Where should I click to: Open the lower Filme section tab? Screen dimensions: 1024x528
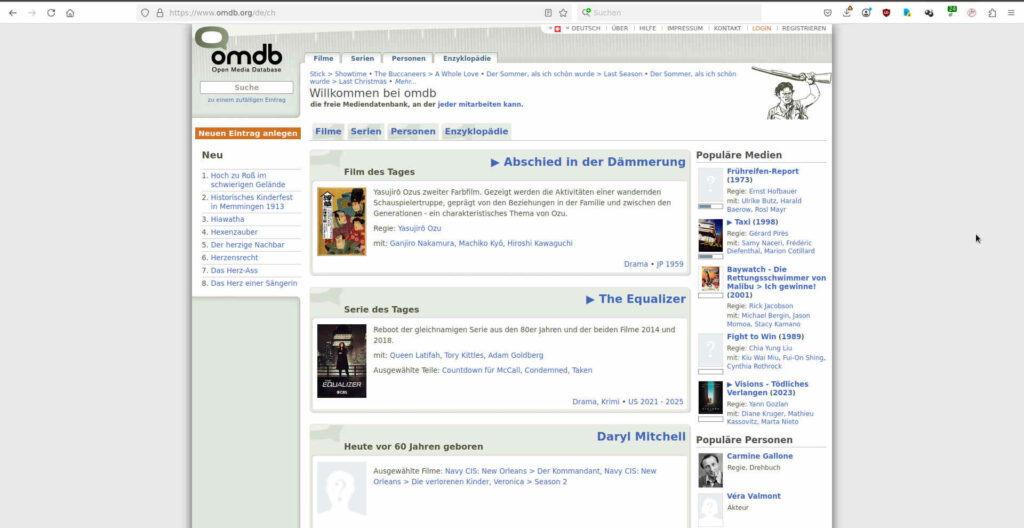(x=328, y=131)
